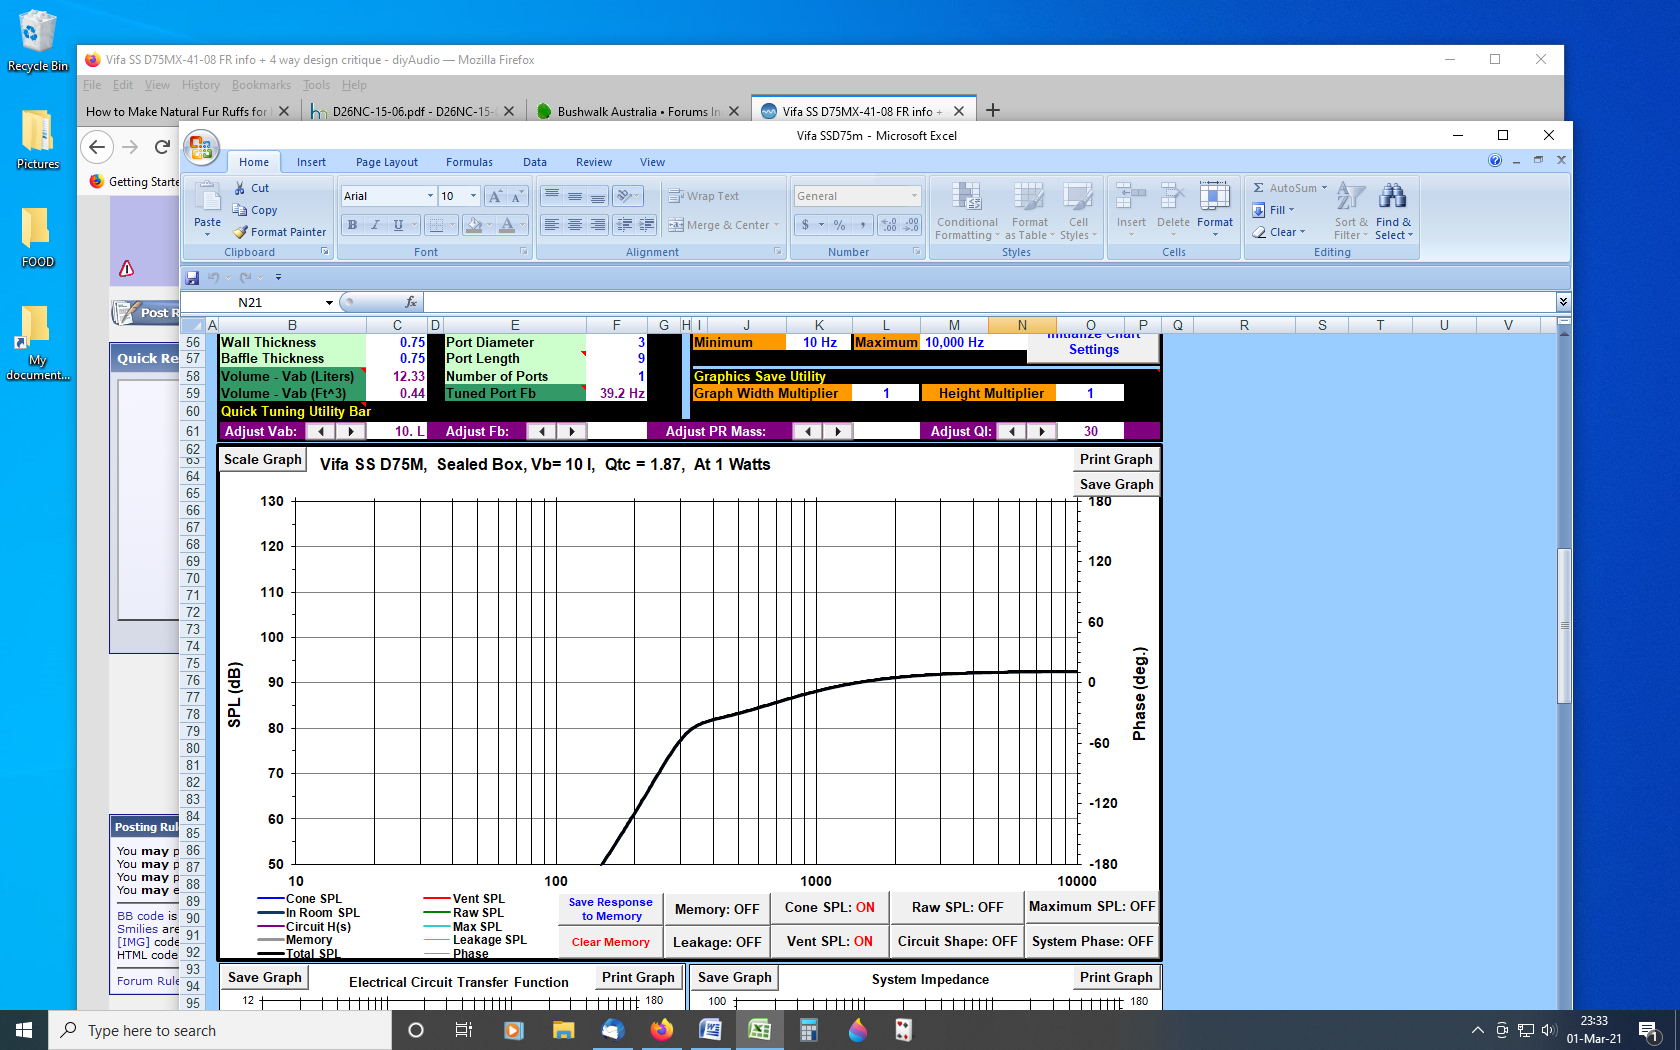This screenshot has width=1680, height=1050.
Task: Toggle Vent SPL ON/OFF button
Action: pos(829,941)
